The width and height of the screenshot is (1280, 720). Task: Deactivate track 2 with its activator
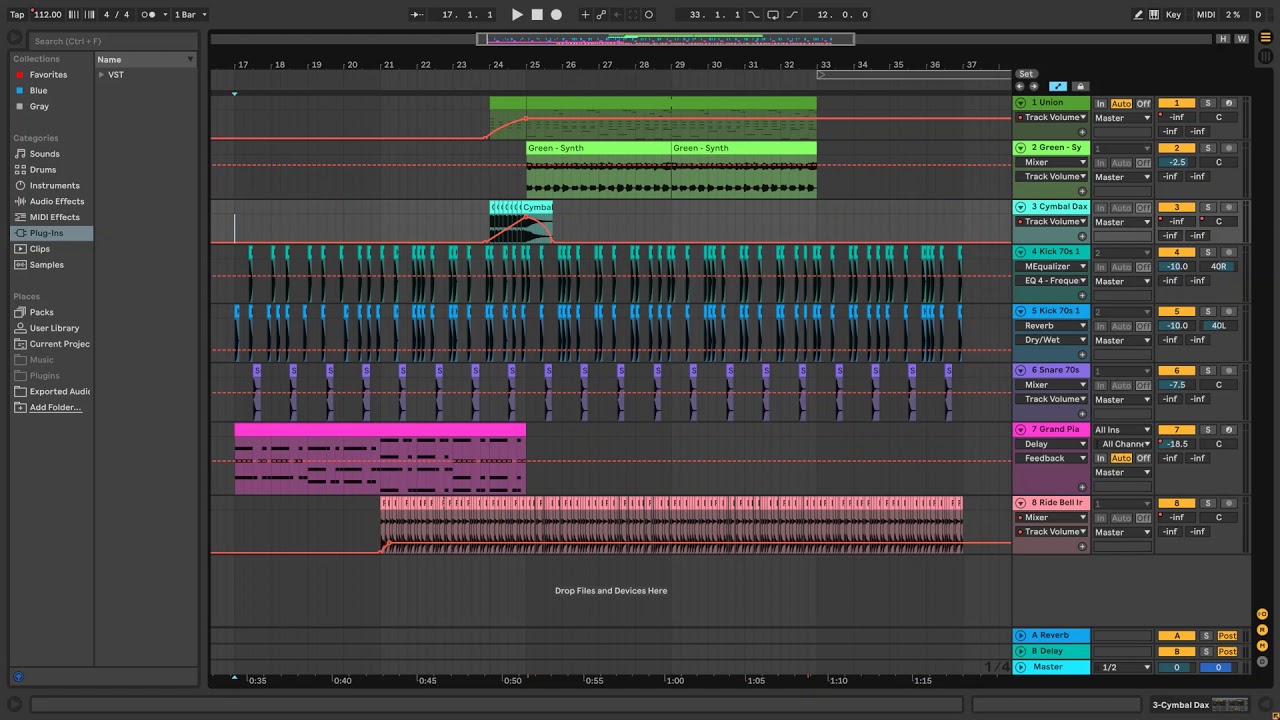1176,148
